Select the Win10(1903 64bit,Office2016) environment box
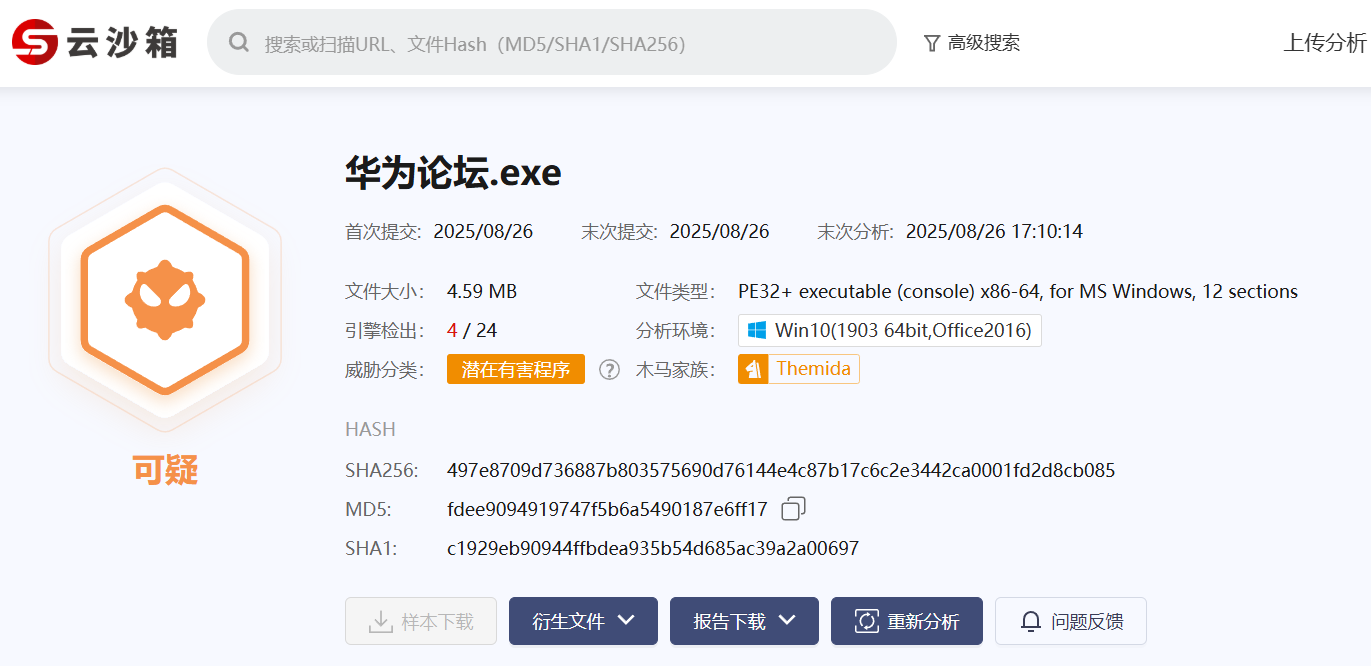 click(x=890, y=330)
